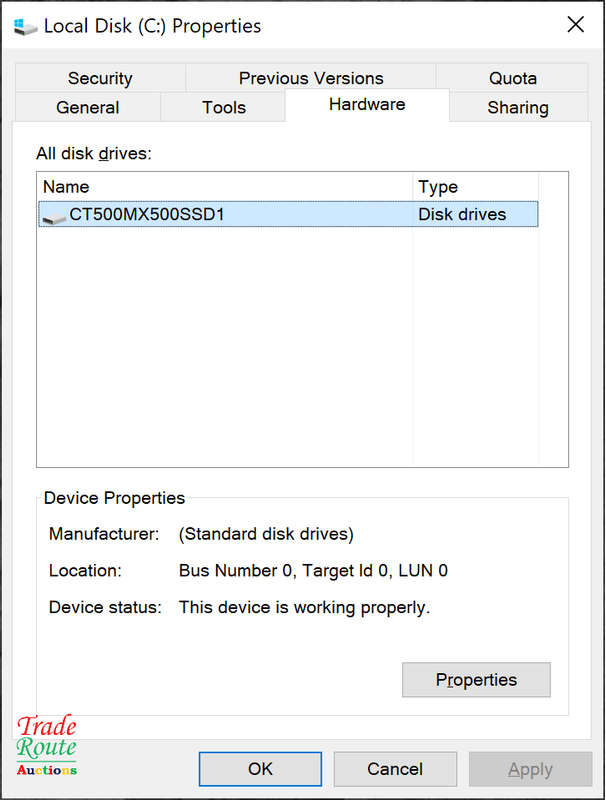The image size is (606, 800).
Task: Close the Local Disk Properties dialog
Action: point(575,24)
